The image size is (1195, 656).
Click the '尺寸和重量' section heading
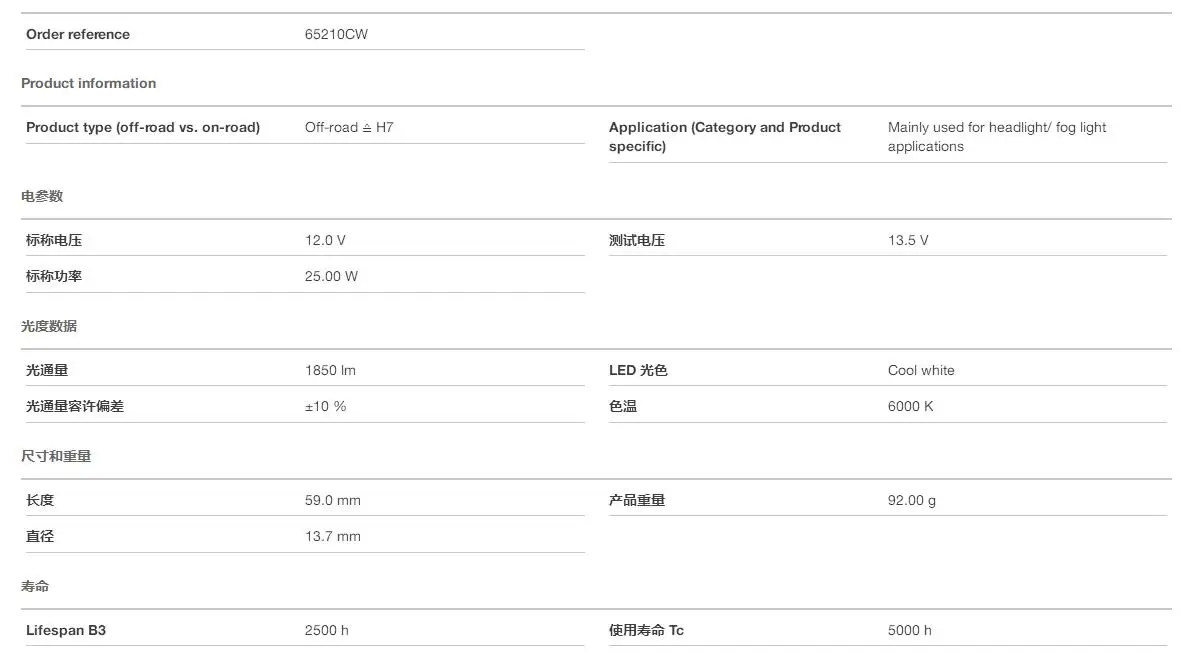tap(56, 456)
